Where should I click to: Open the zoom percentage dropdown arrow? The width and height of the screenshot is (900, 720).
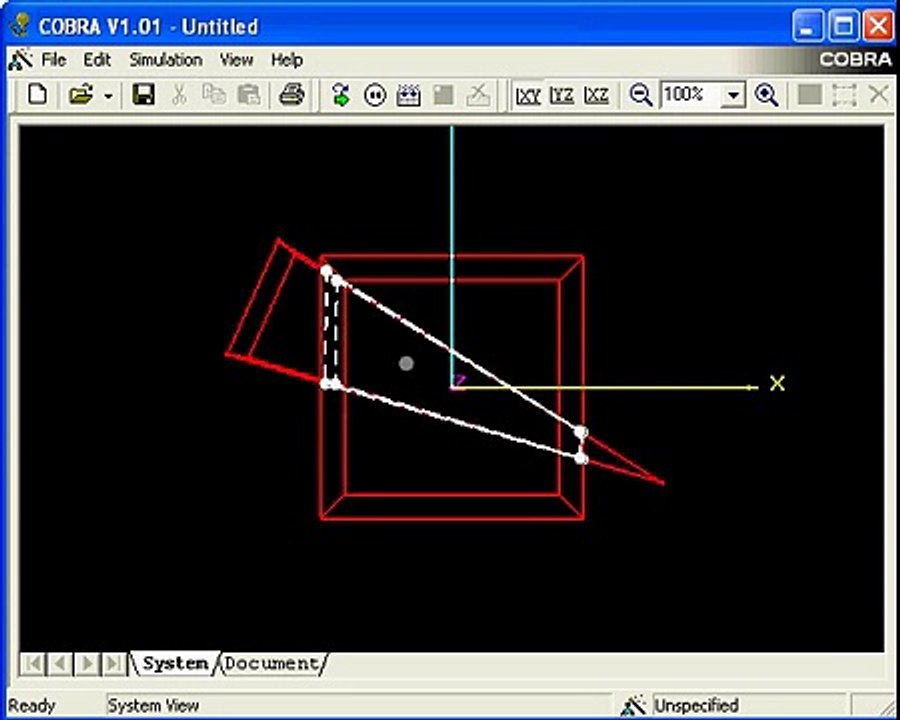click(x=733, y=95)
